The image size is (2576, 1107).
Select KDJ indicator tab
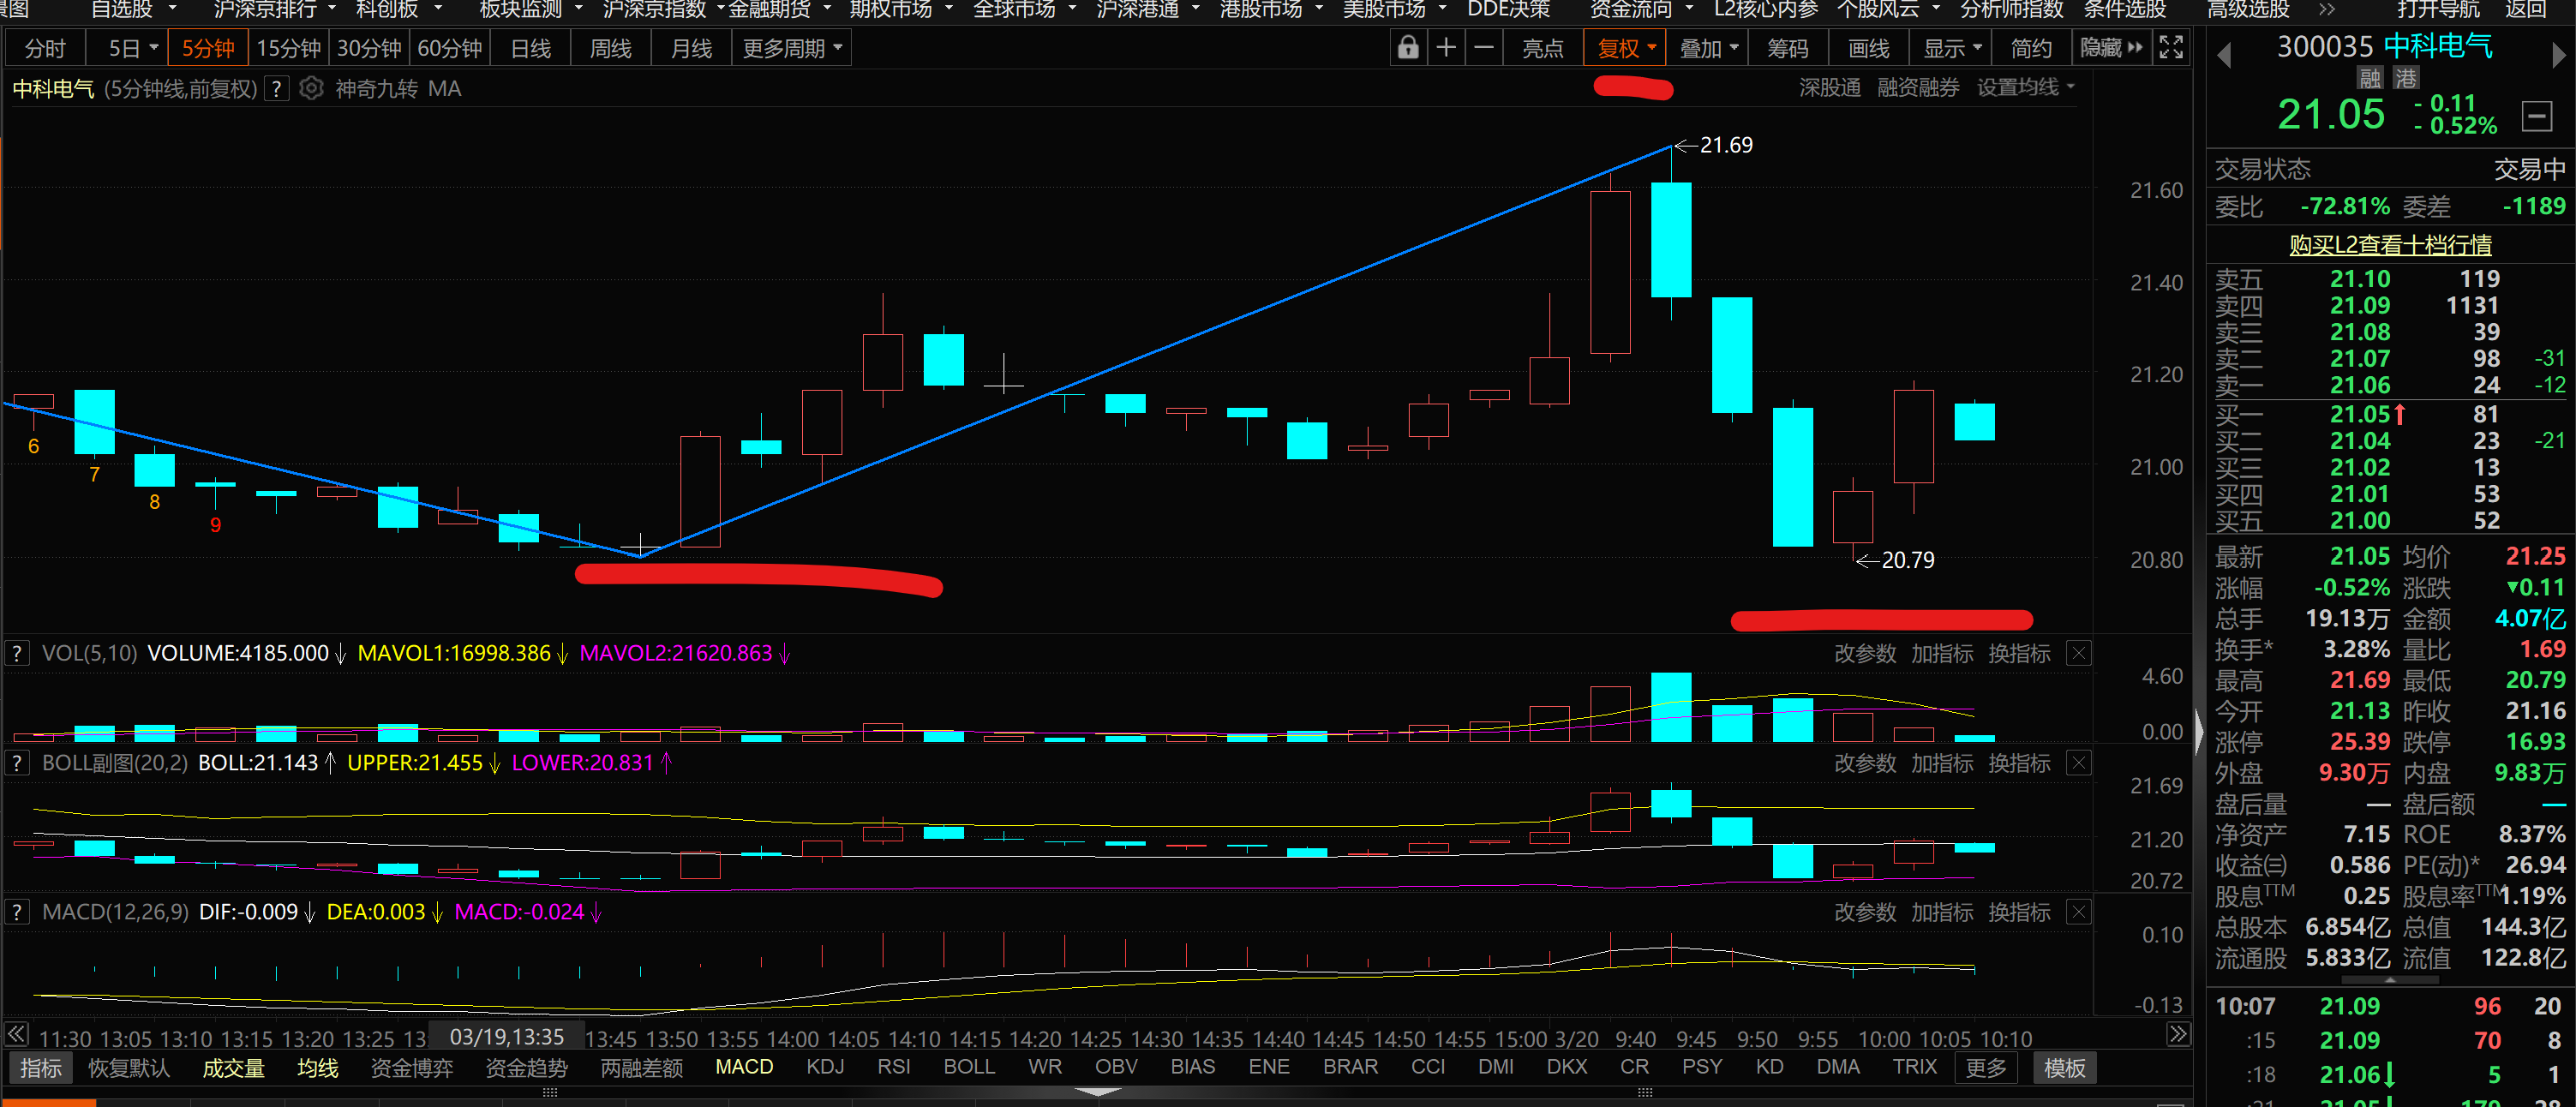pyautogui.click(x=825, y=1067)
